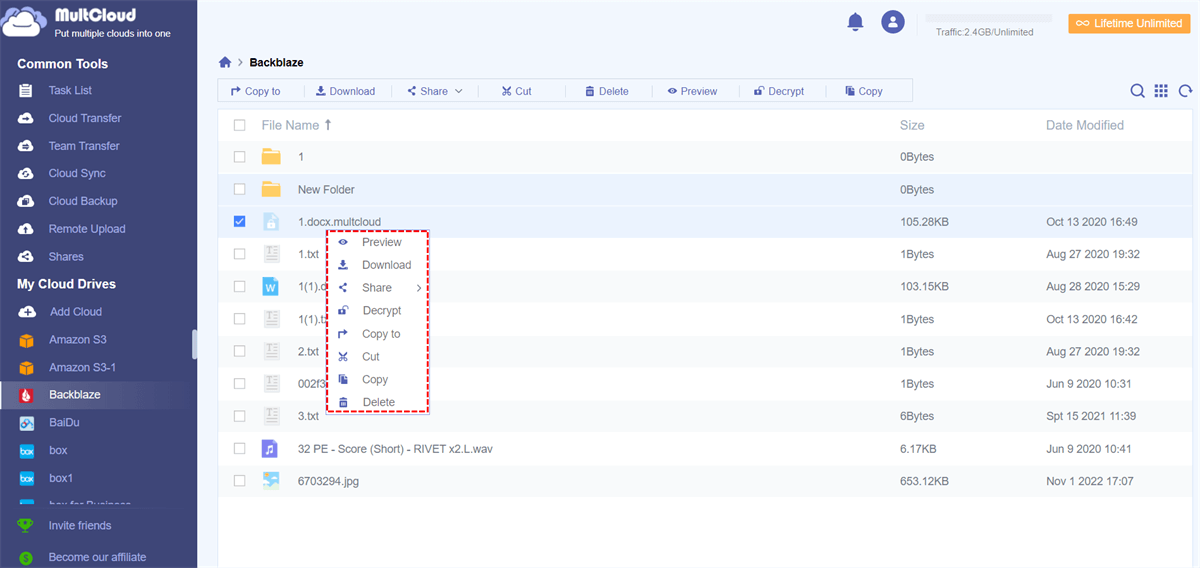Click the traffic usage progress bar
Viewport: 1200px width, 568px height.
pos(988,18)
